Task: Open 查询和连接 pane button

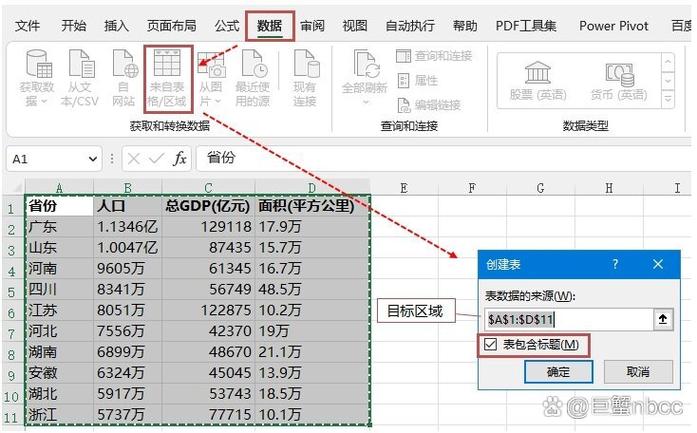Action: pos(433,56)
